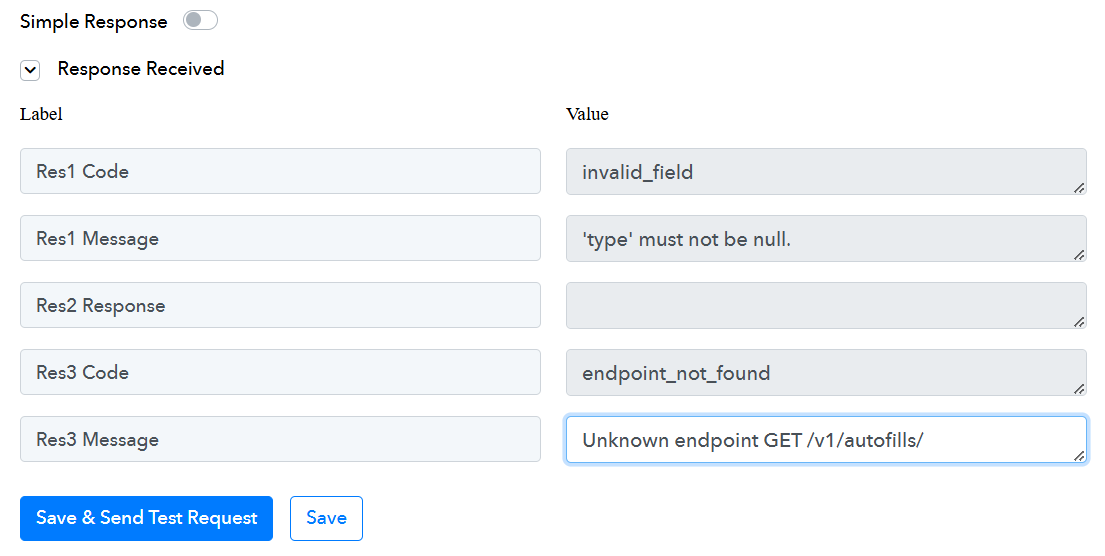This screenshot has height=556, width=1105.
Task: Click the Res1 Code label field
Action: 280,171
